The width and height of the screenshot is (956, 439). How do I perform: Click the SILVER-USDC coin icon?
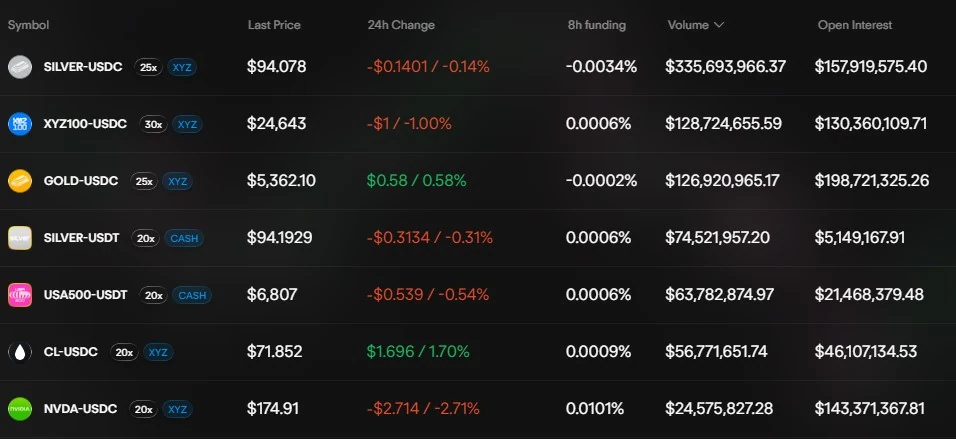[19, 67]
